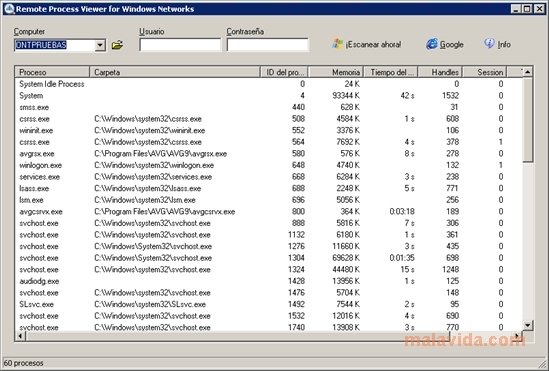
Task: Click the memory value 69628 K
Action: (x=346, y=258)
